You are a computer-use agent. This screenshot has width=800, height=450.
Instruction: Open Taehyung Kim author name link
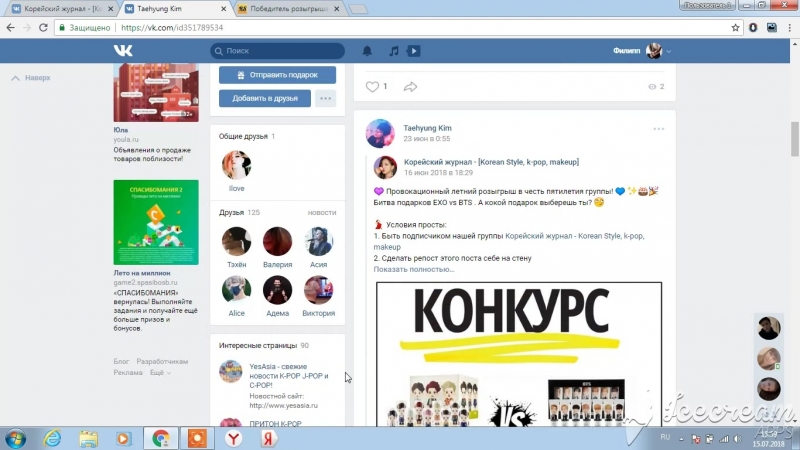point(427,128)
